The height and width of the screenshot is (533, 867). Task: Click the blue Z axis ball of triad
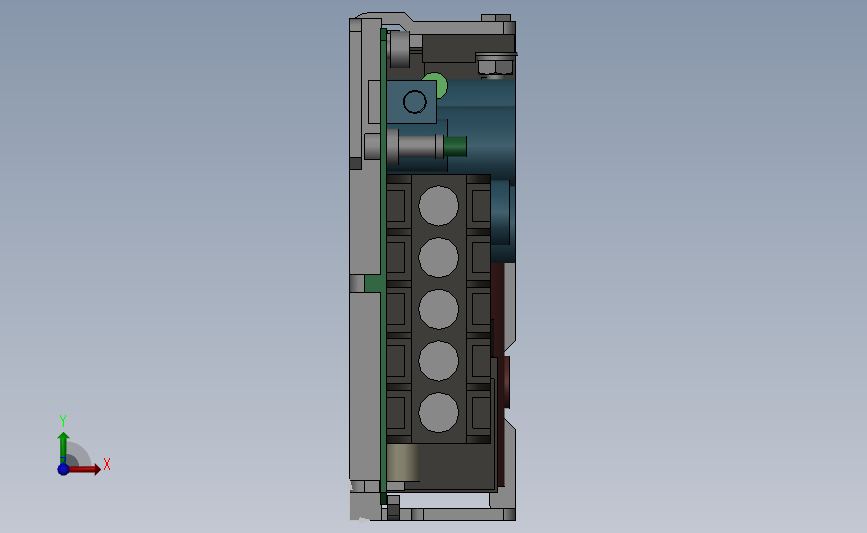[63, 469]
